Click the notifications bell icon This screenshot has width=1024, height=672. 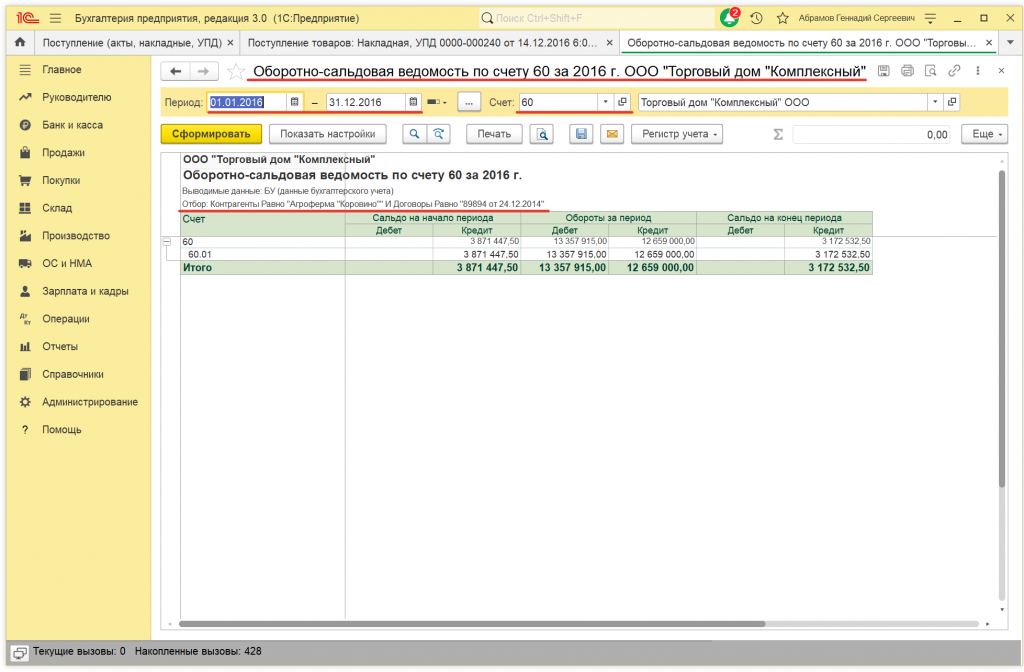click(729, 18)
